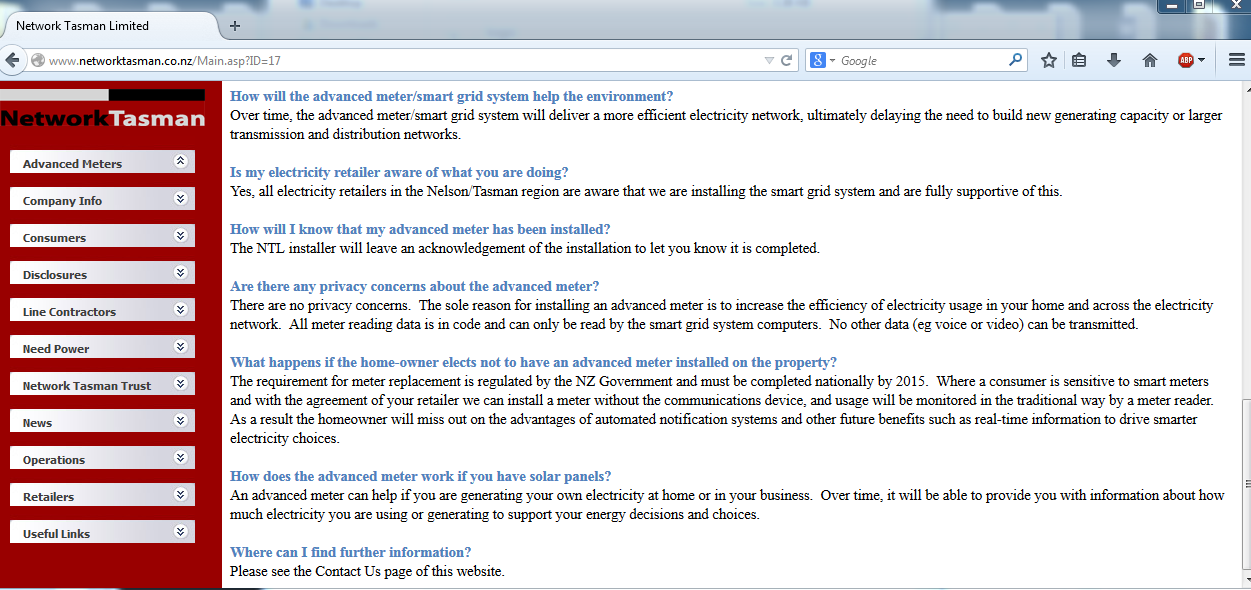1251x590 pixels.
Task: Go to the browser home icon
Action: tap(1150, 60)
